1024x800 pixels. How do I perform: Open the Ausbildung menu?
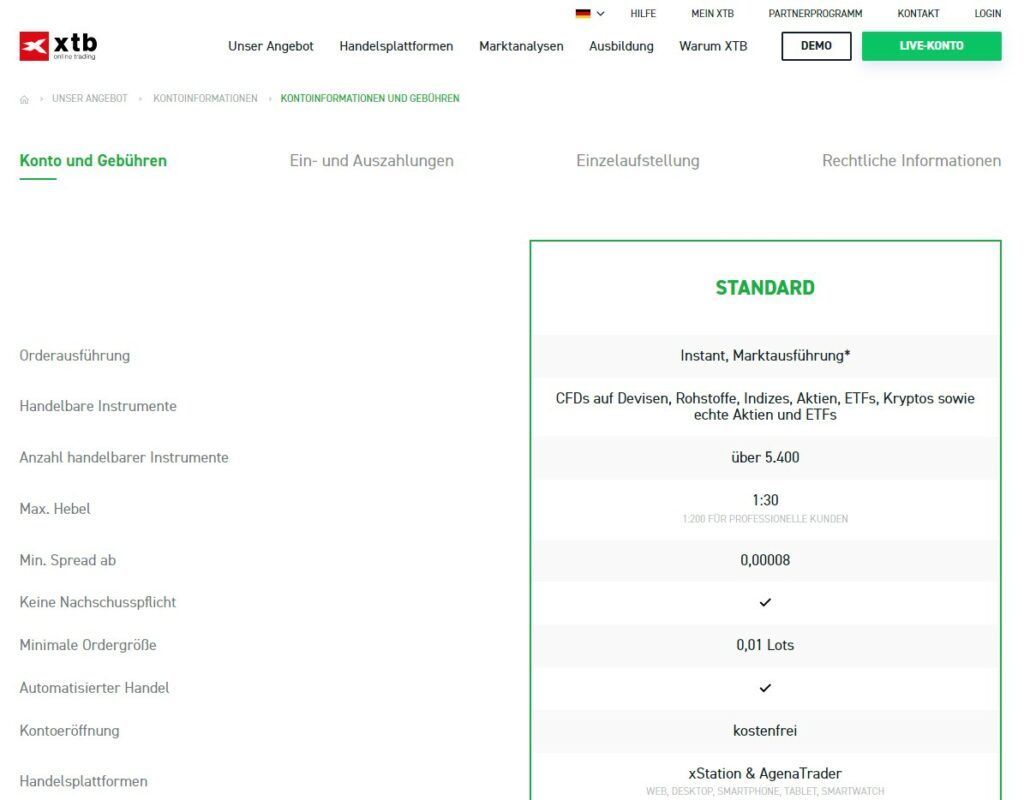pyautogui.click(x=621, y=46)
